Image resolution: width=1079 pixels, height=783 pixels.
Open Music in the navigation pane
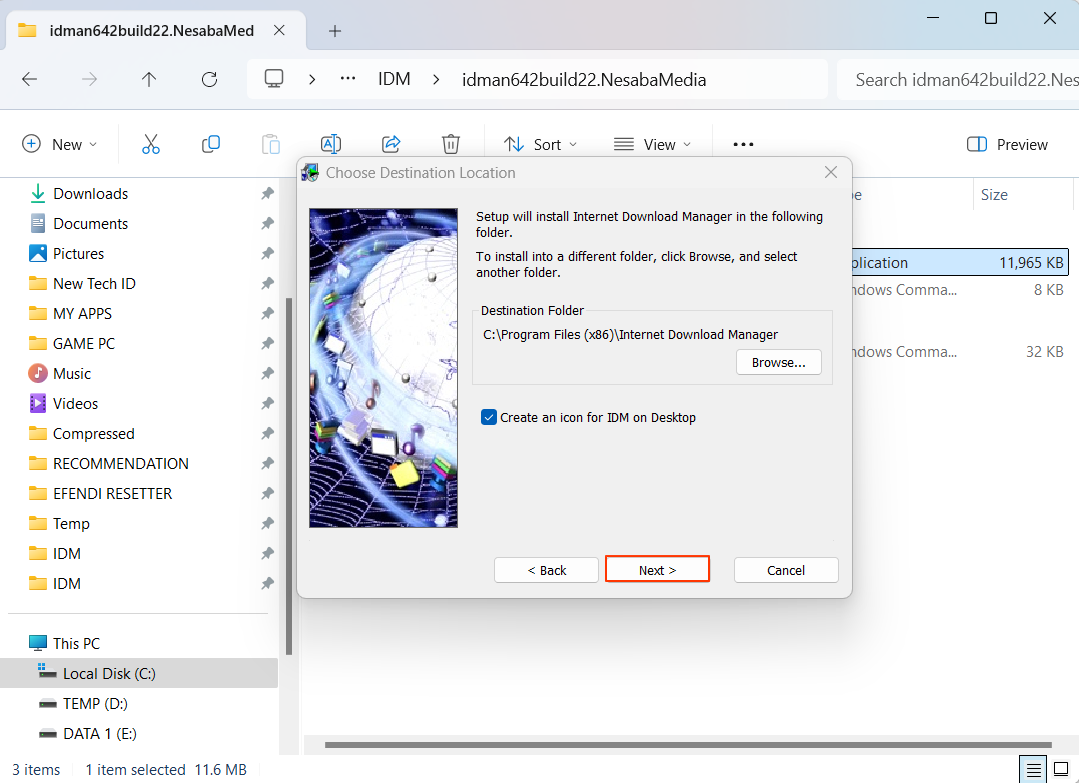(x=72, y=374)
